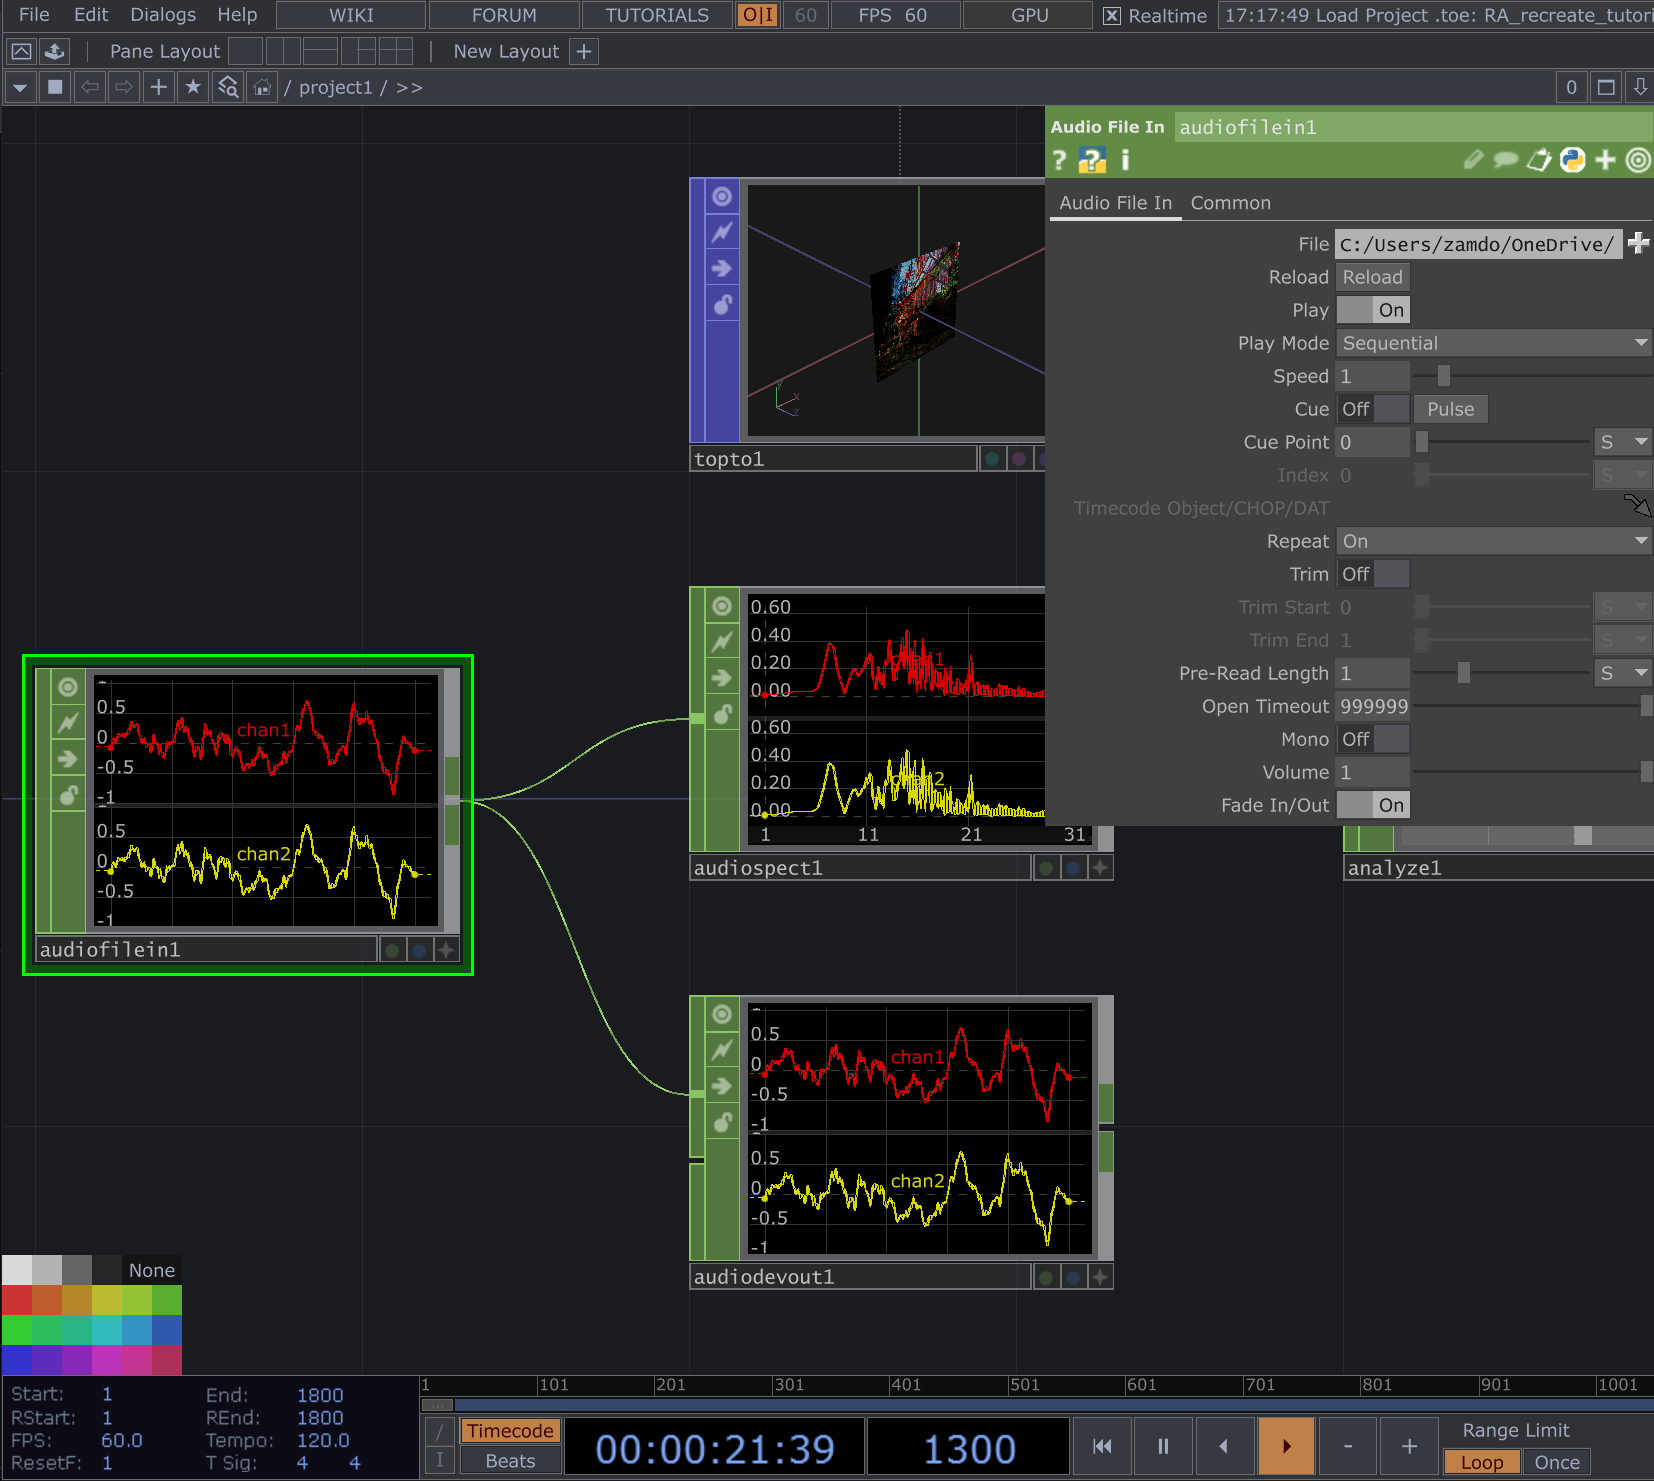Enable the Trim toggle on audiofilein1
This screenshot has width=1654, height=1481.
1390,574
